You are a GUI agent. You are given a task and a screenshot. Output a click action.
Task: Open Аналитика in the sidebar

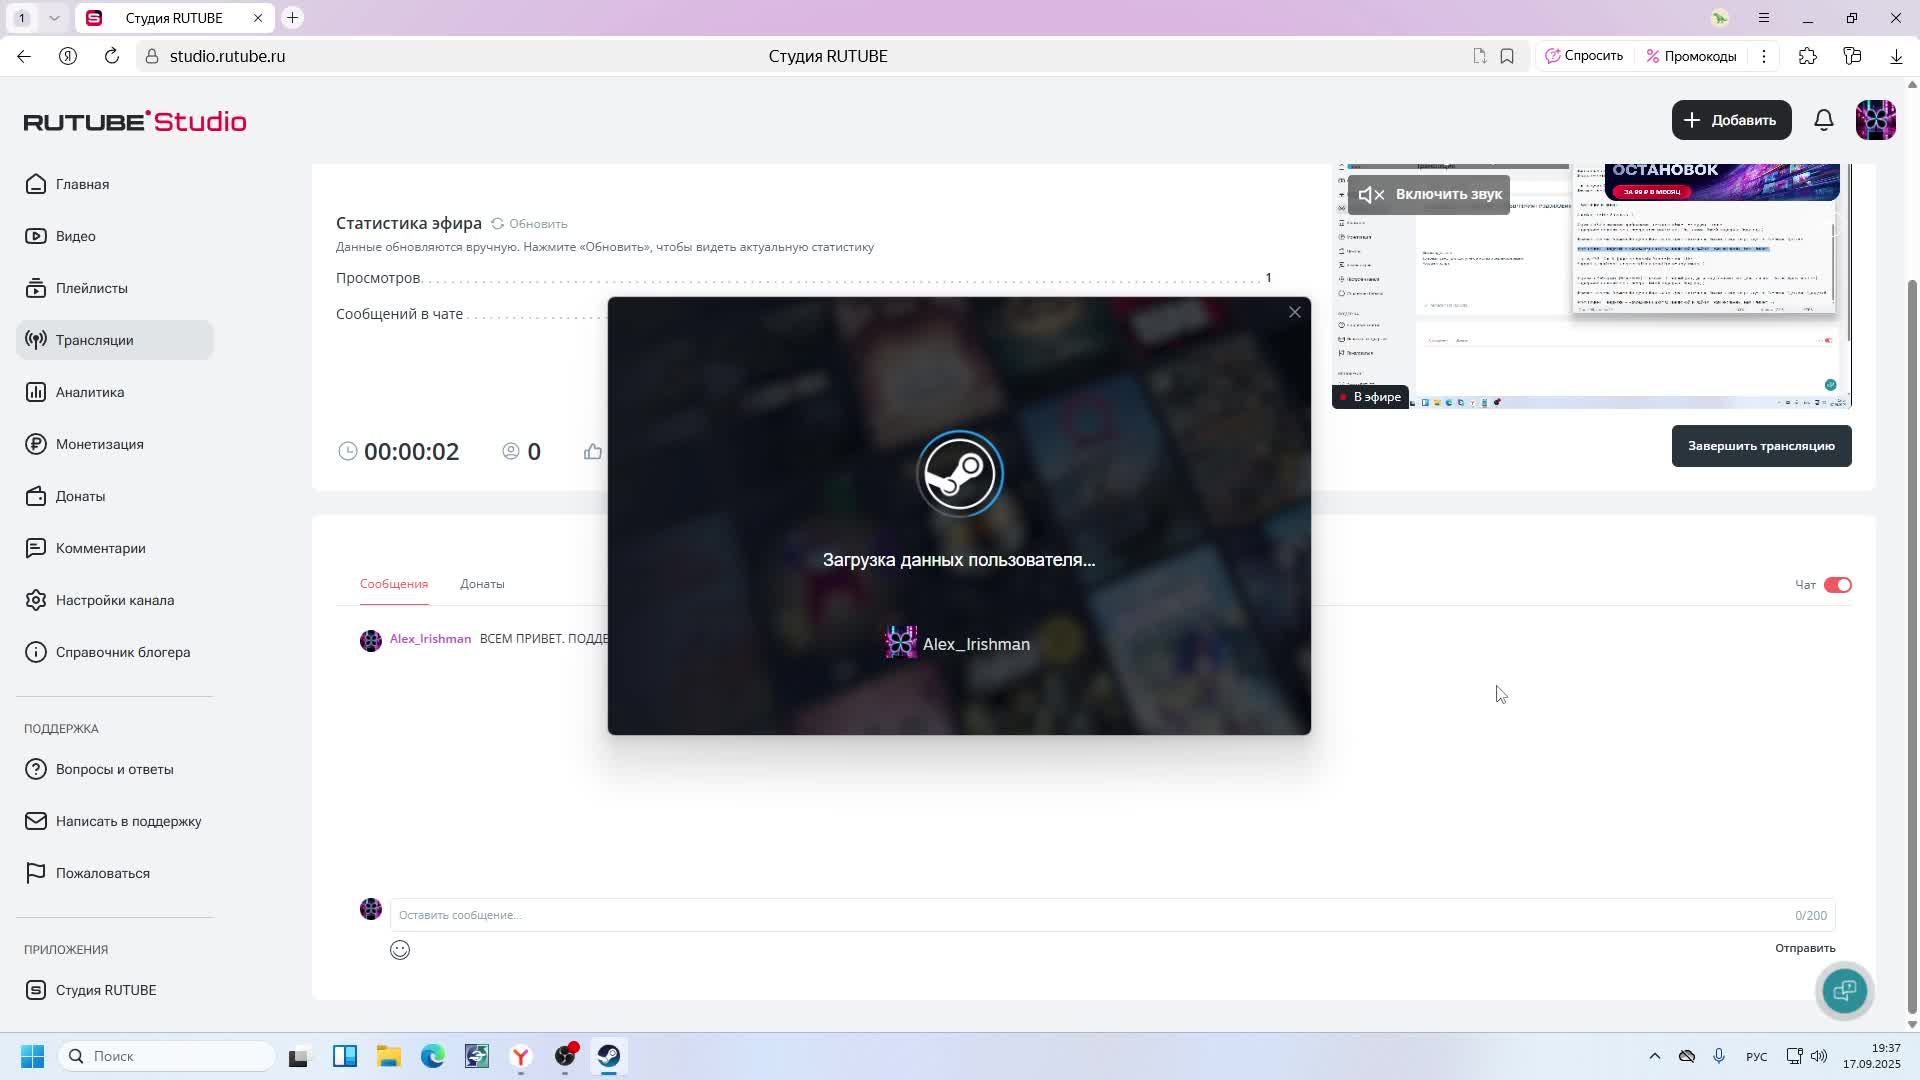(90, 392)
